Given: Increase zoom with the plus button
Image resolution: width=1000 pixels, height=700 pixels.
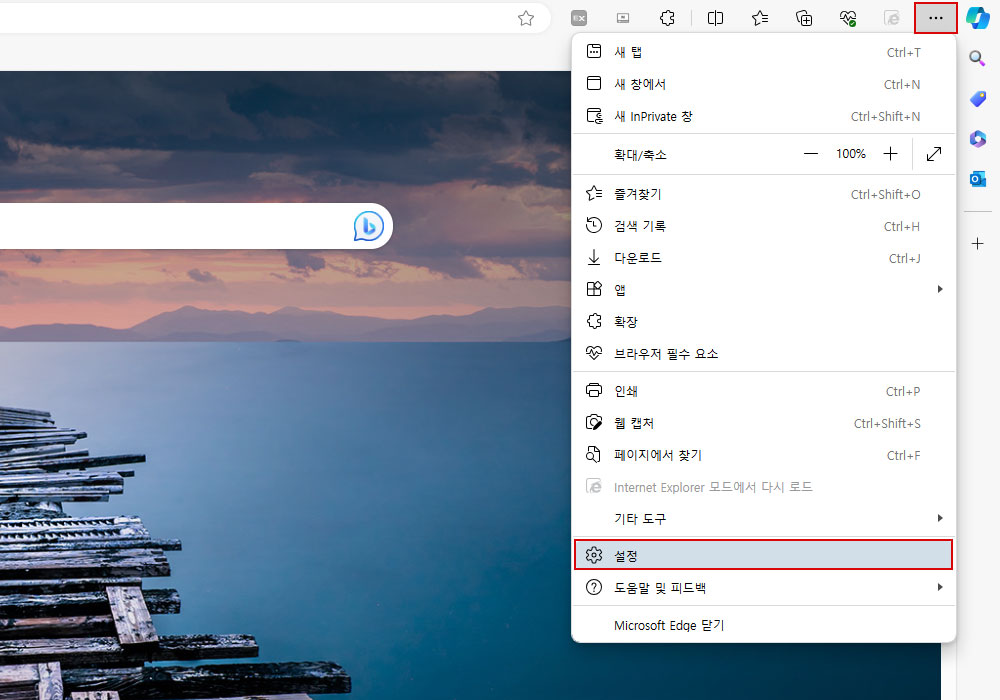Looking at the screenshot, I should point(890,154).
